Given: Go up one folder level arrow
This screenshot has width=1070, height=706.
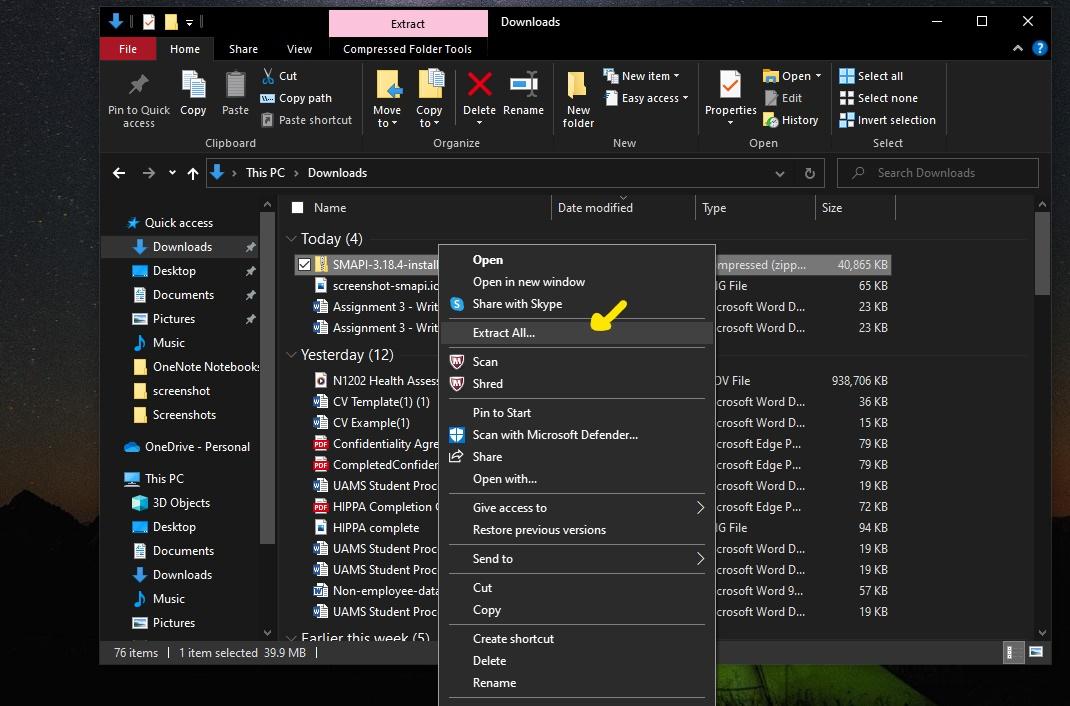Looking at the screenshot, I should (194, 173).
